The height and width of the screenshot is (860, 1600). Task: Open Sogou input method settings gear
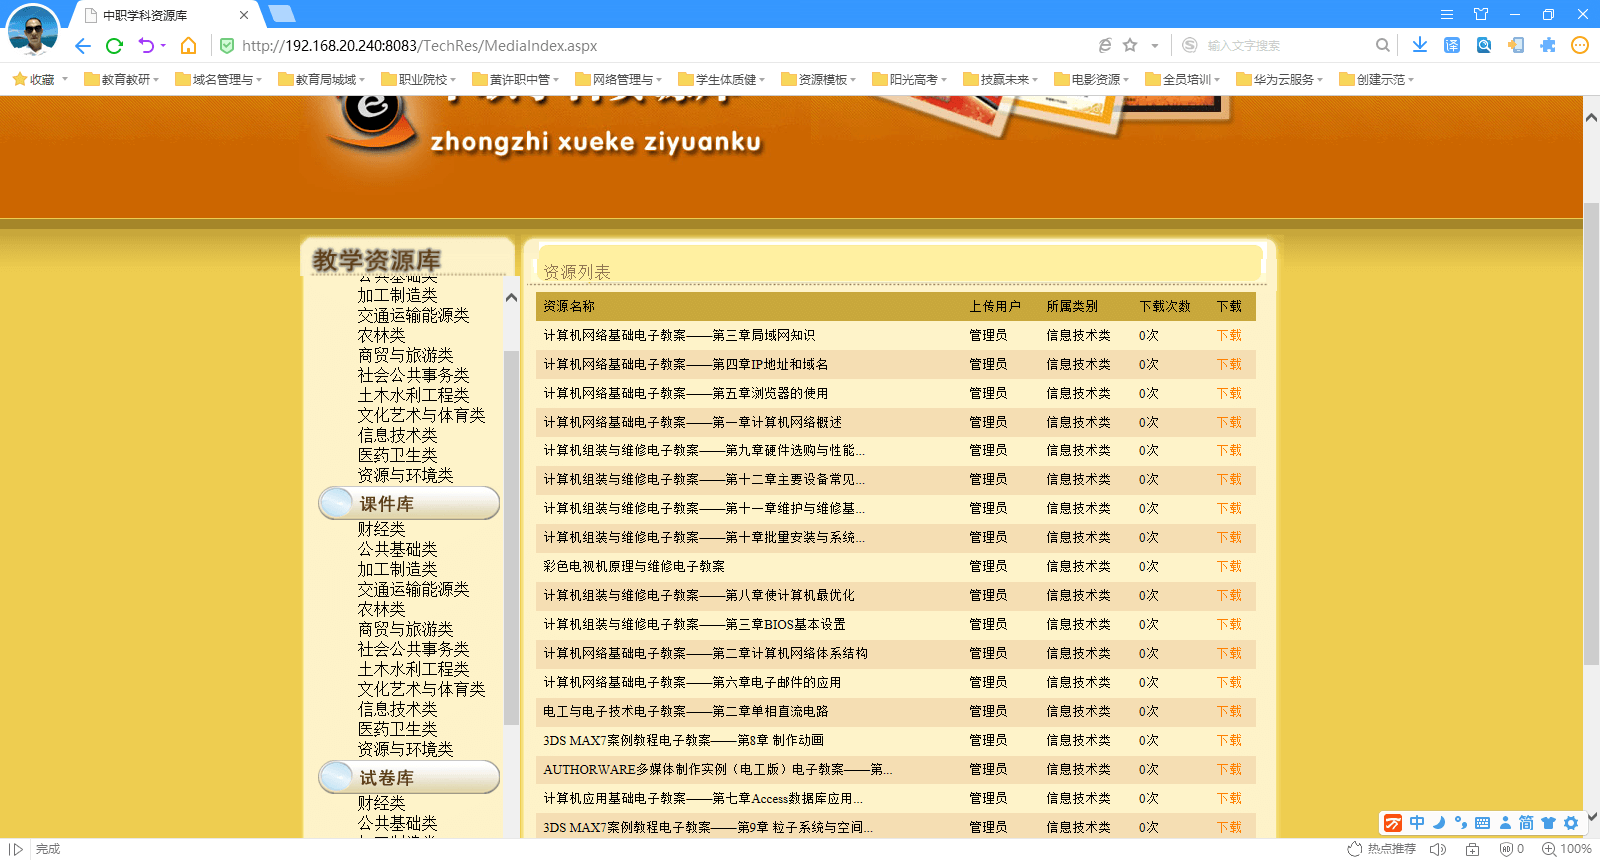coord(1571,823)
